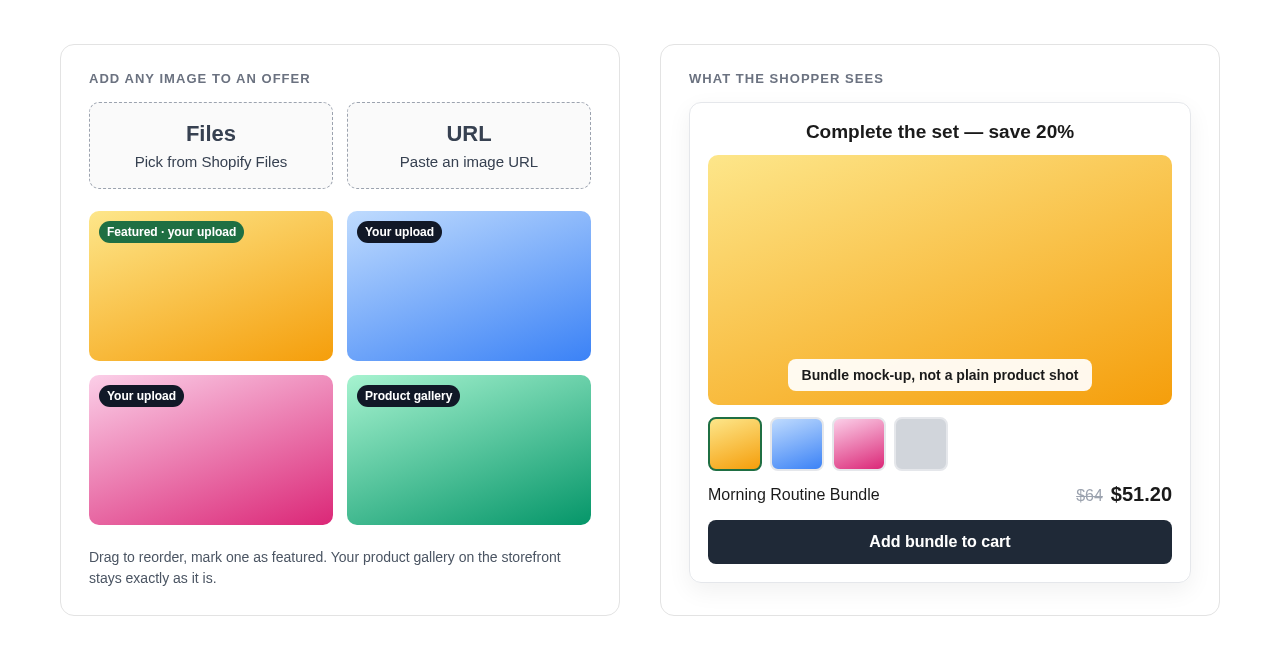The image size is (1280, 660).
Task: Pick the yellow thumbnail swatch in preview
Action: click(x=735, y=444)
